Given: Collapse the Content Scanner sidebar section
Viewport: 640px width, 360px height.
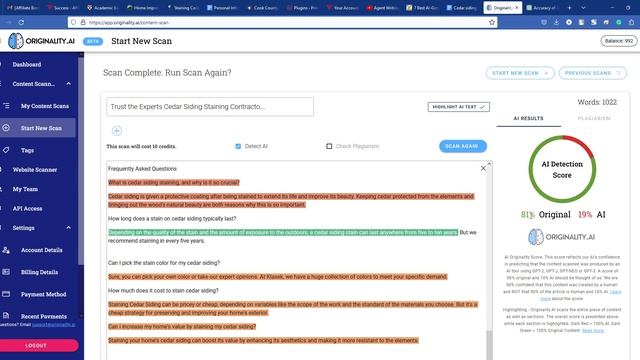Looking at the screenshot, I should pyautogui.click(x=69, y=84).
